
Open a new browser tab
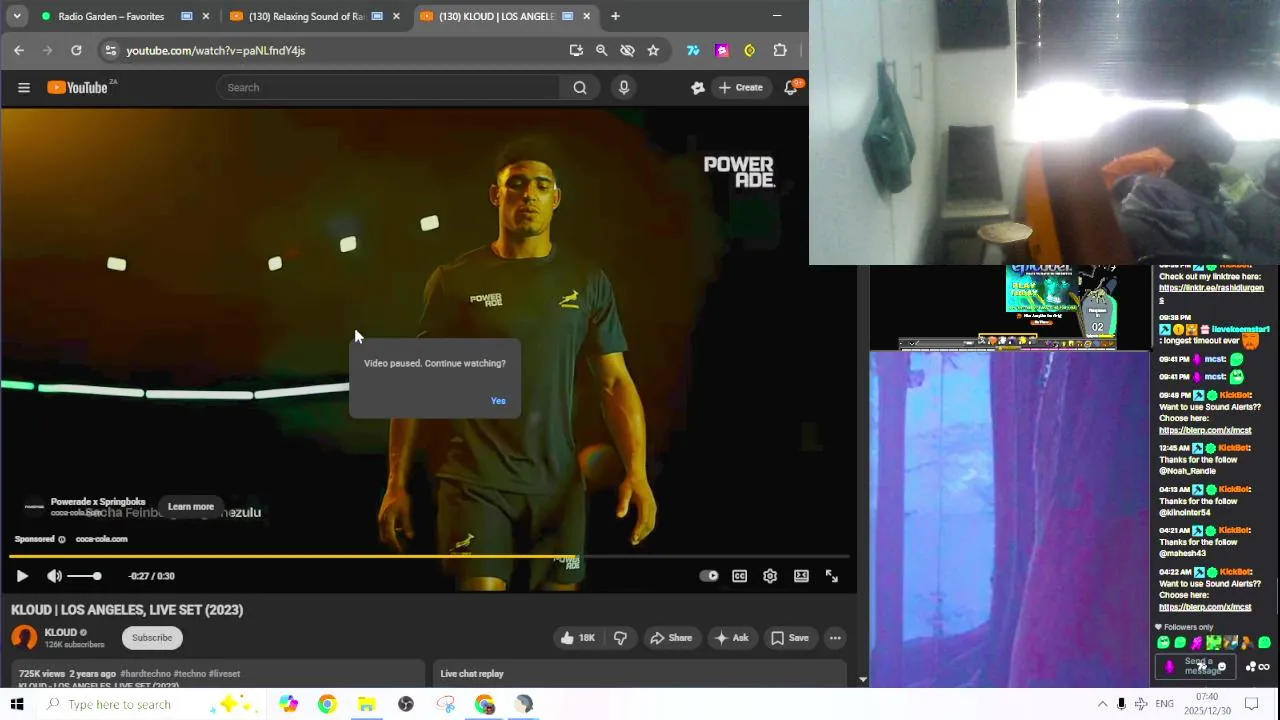coord(615,16)
